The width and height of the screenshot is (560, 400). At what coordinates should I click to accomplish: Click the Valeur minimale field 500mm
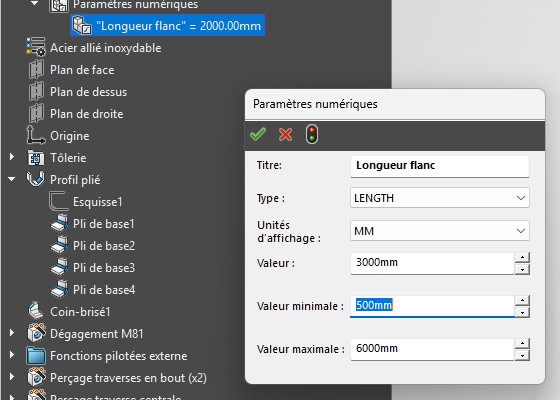(x=432, y=306)
